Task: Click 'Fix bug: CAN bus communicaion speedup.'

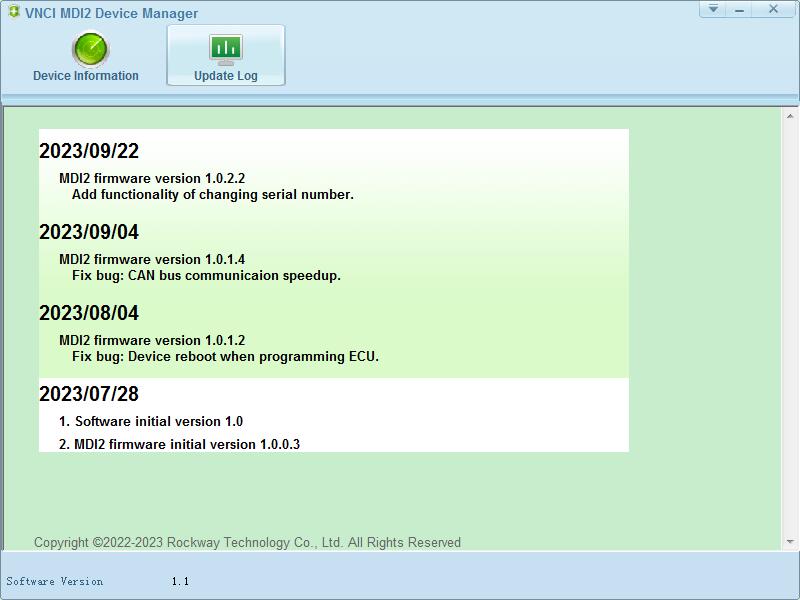Action: (x=206, y=276)
